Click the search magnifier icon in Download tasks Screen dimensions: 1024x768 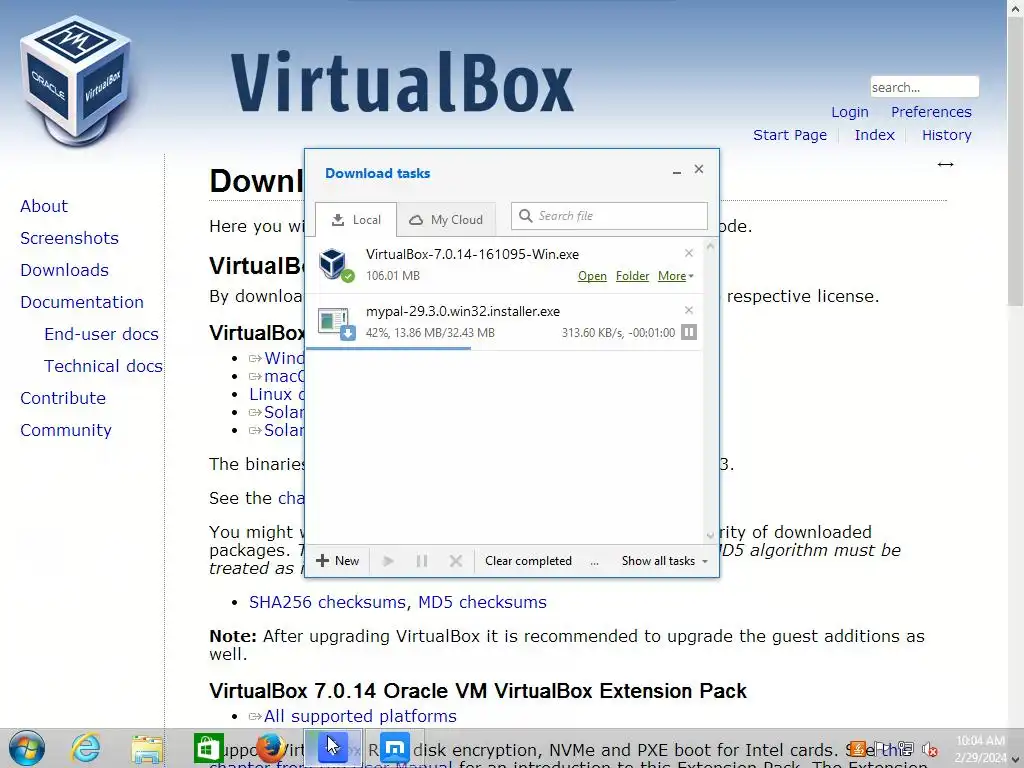(x=525, y=216)
